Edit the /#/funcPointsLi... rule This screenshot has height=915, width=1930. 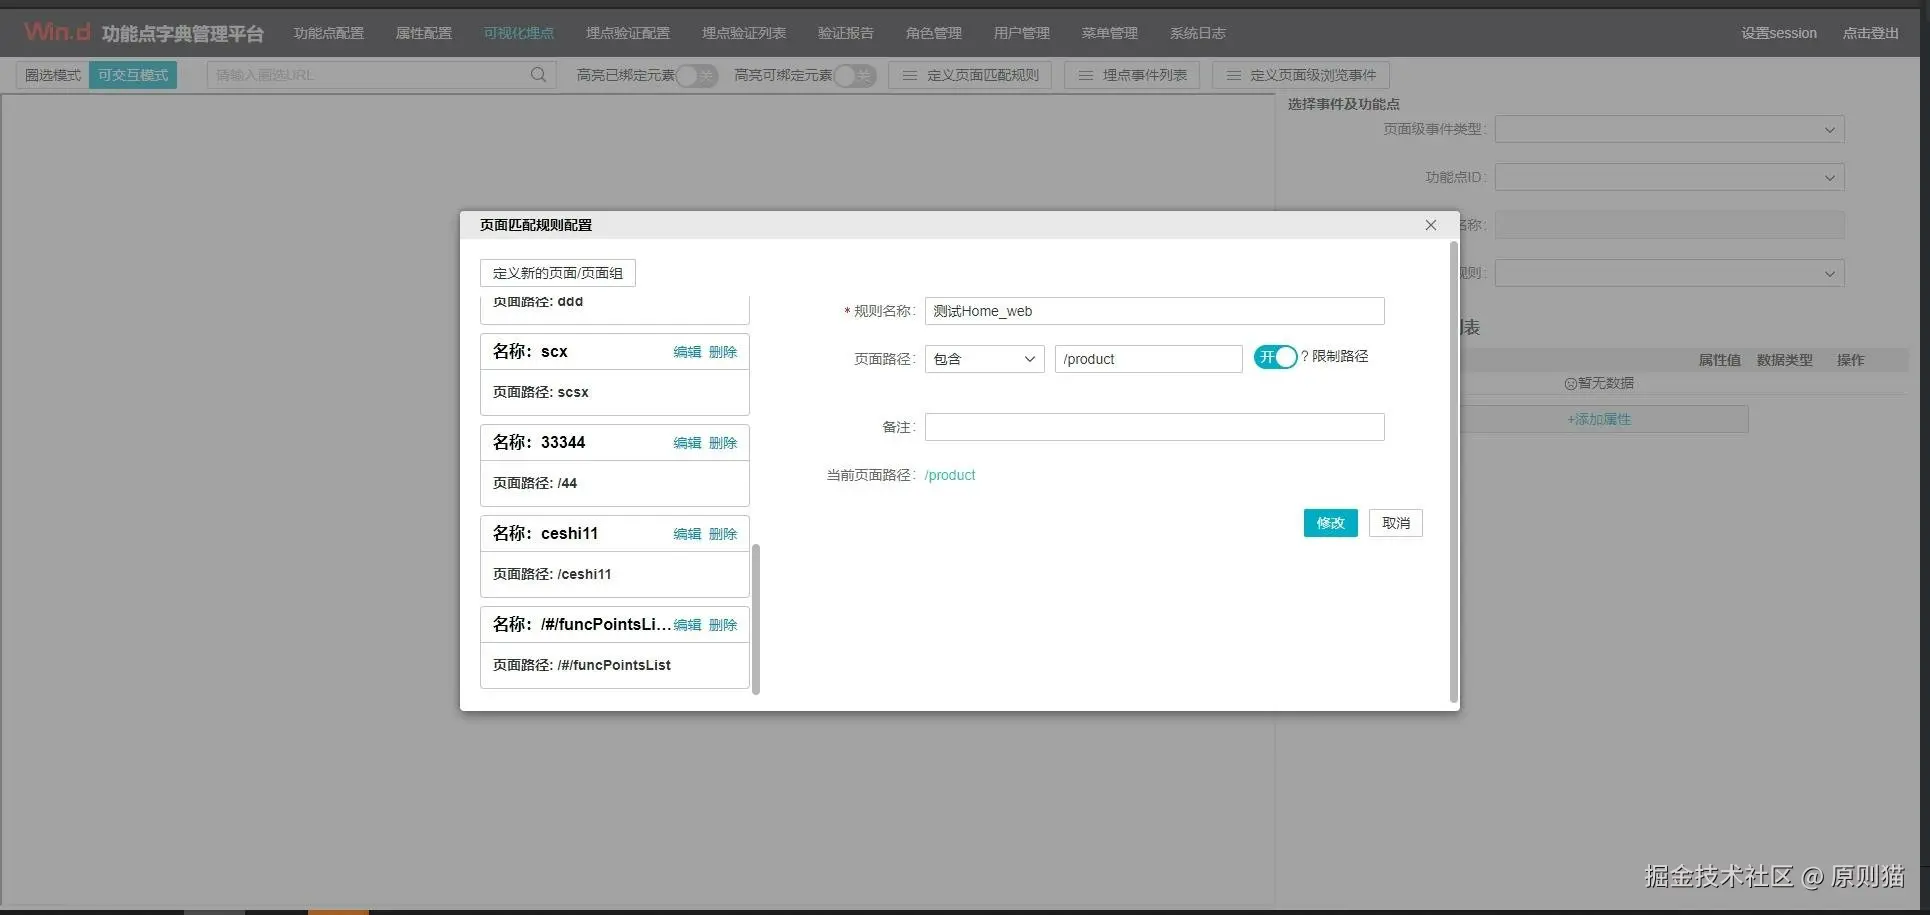click(x=687, y=625)
